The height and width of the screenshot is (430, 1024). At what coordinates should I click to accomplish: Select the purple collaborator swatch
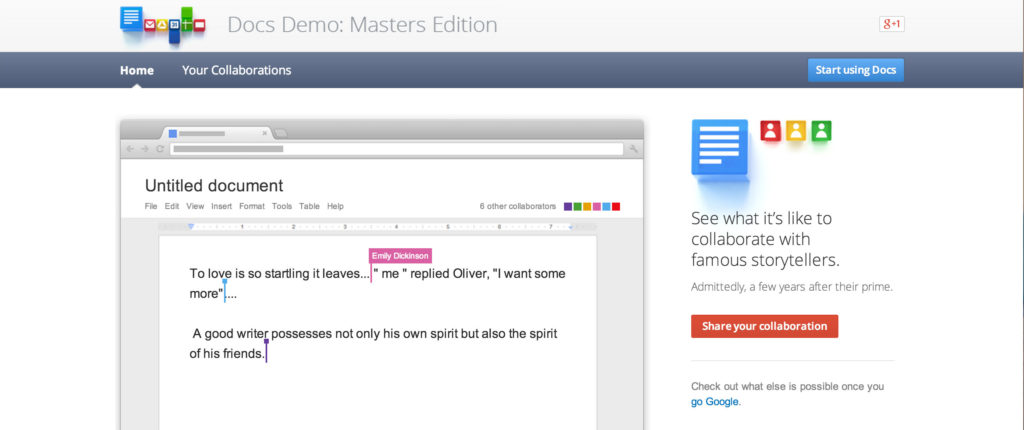[x=568, y=207]
